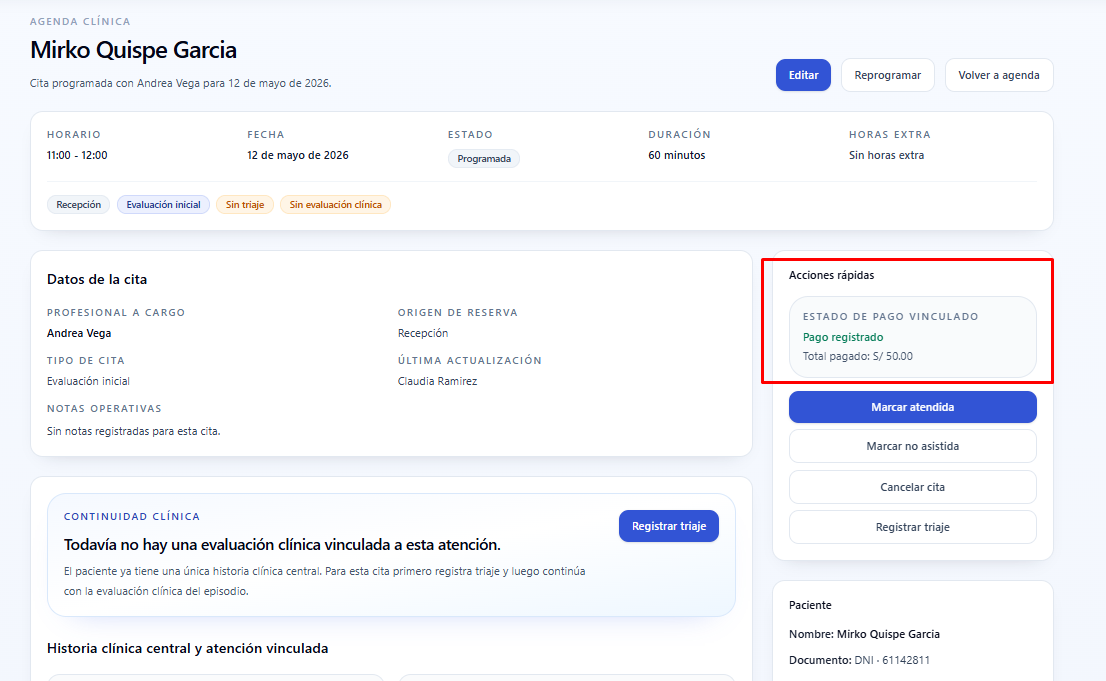Click the Sin evaluación clínica tag

click(x=336, y=205)
